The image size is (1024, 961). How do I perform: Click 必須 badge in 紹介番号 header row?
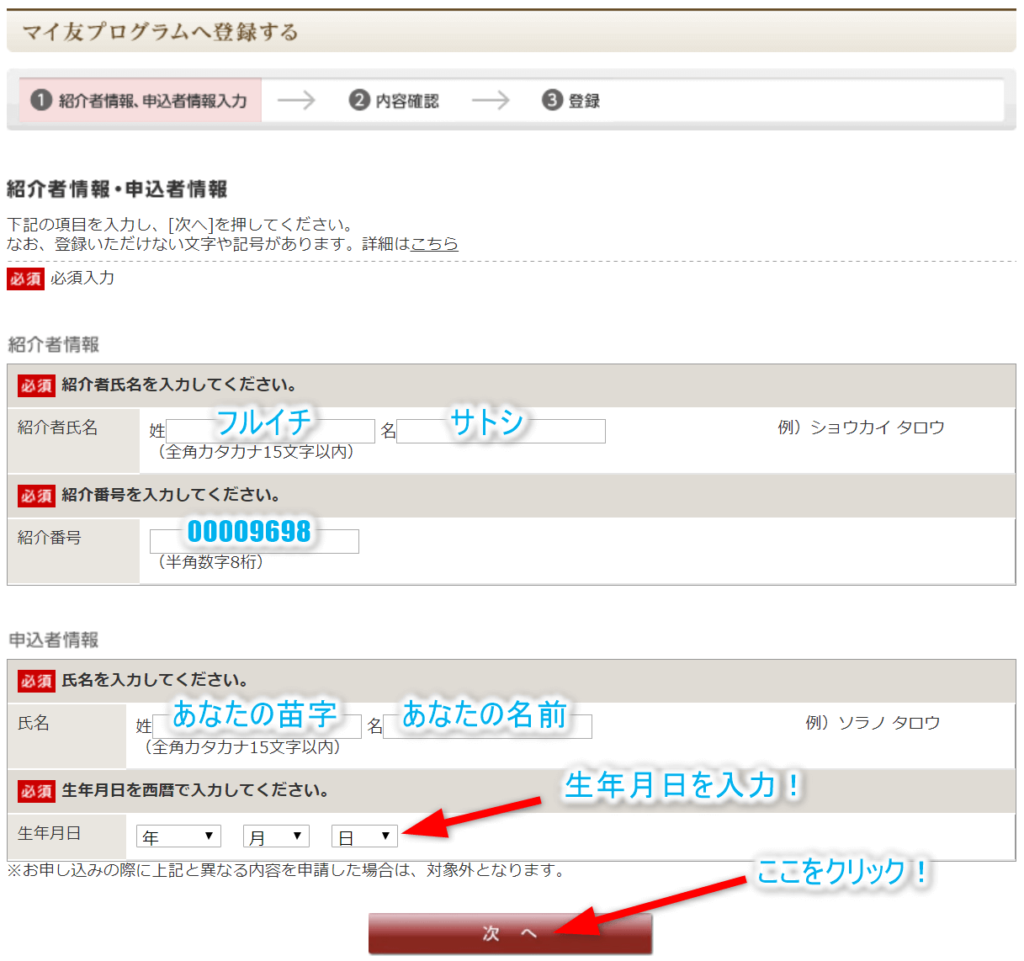point(36,495)
